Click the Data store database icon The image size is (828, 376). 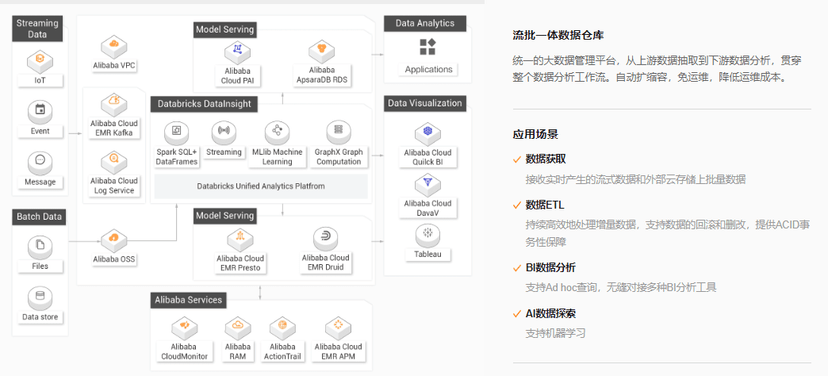[x=40, y=297]
